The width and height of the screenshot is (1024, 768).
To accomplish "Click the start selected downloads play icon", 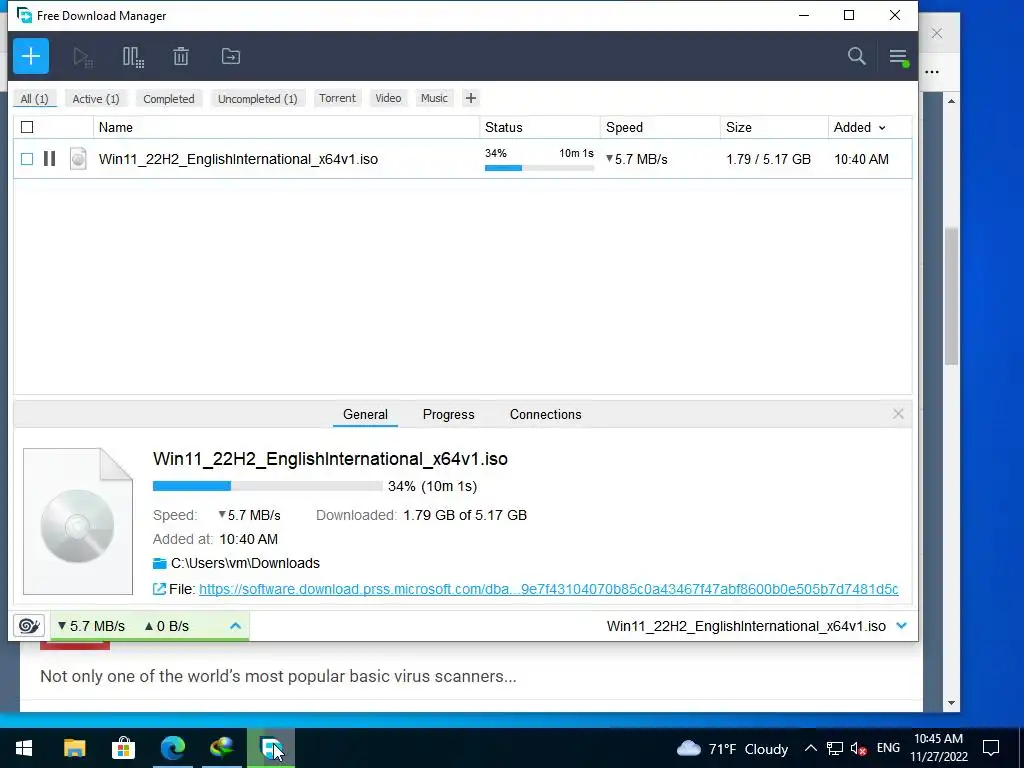I will click(x=82, y=57).
